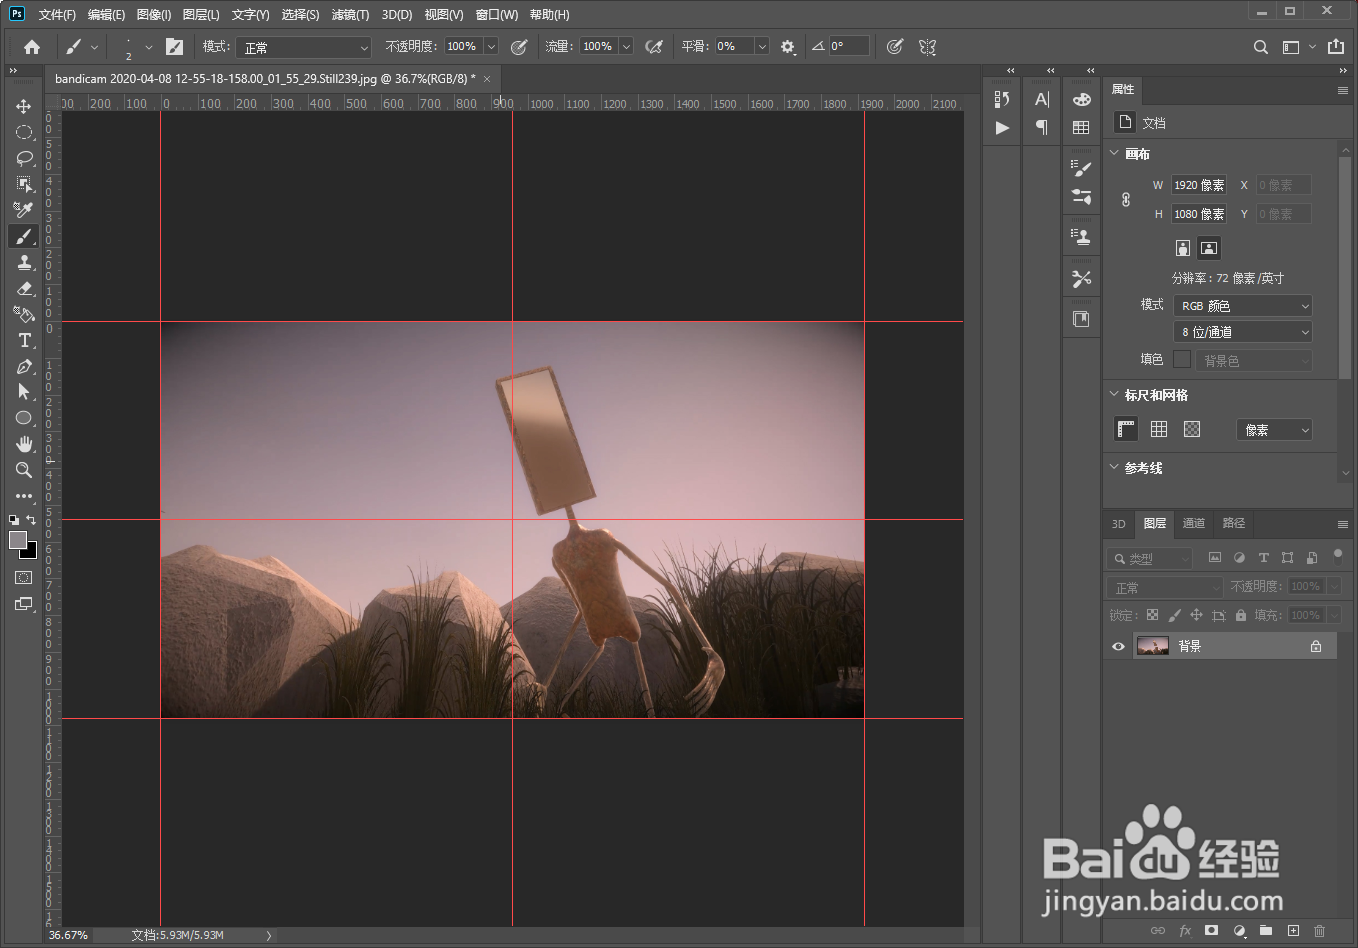Toggle pressure for size icon
The width and height of the screenshot is (1358, 948).
click(x=895, y=47)
